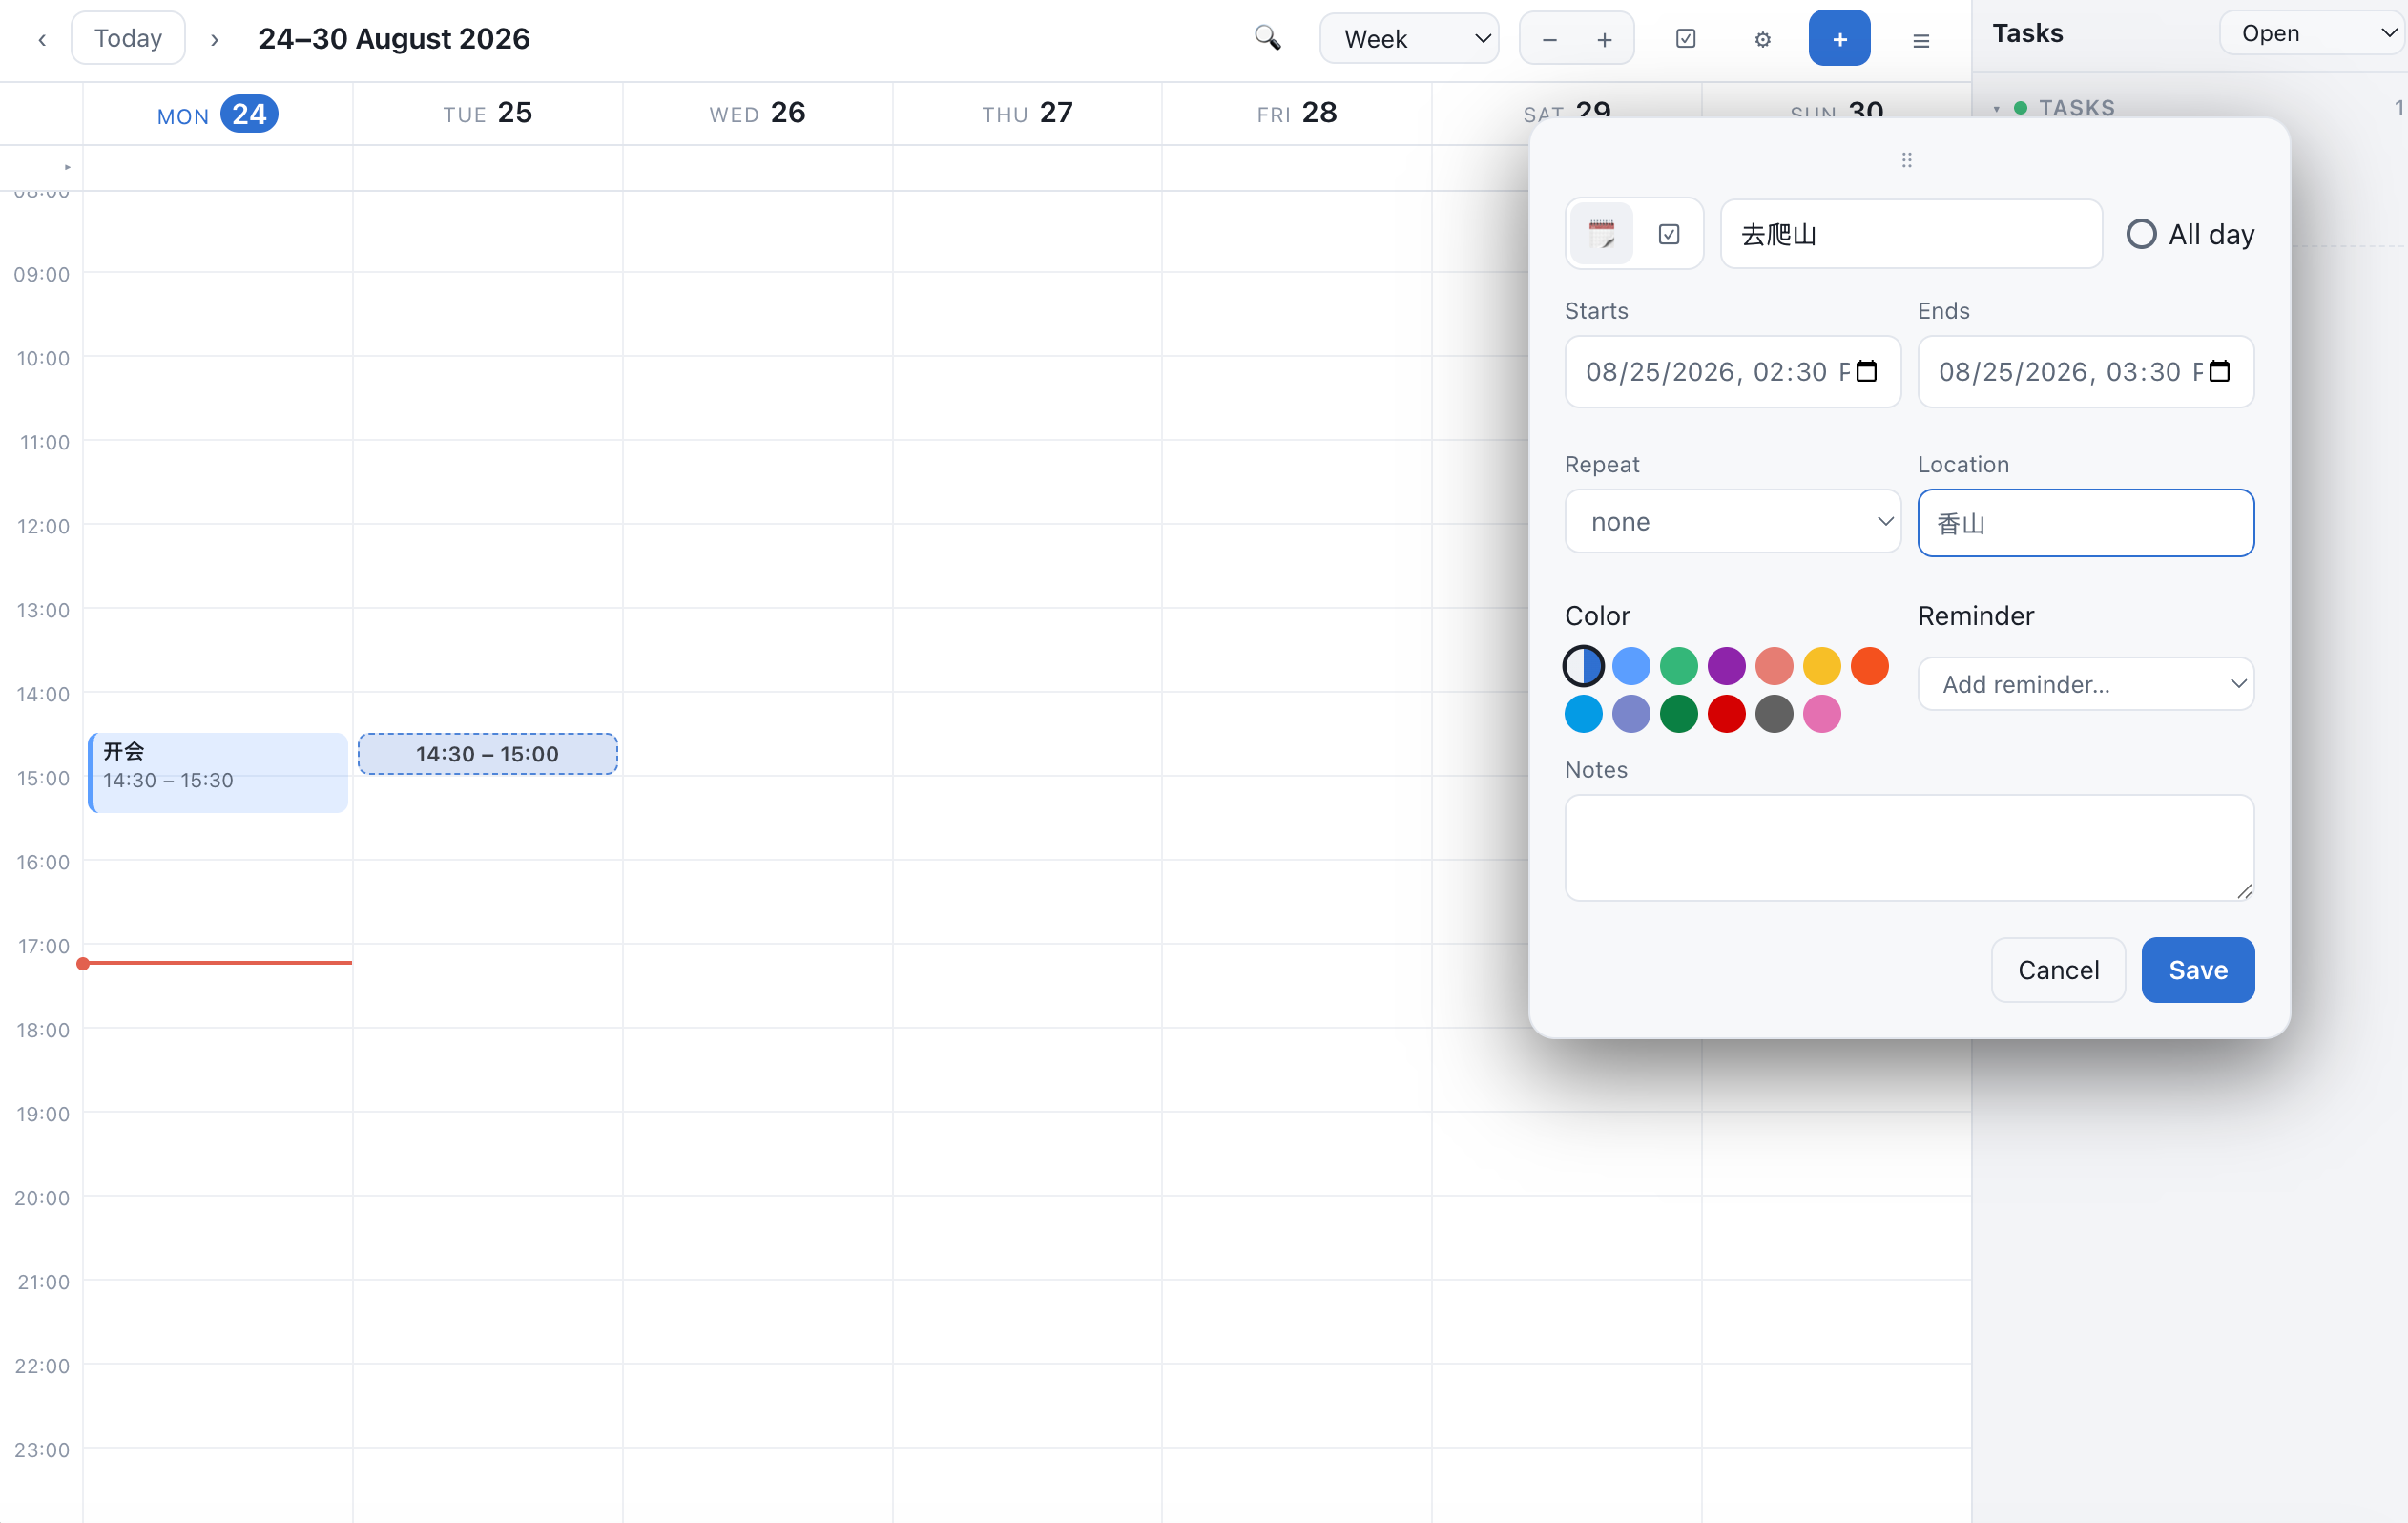The width and height of the screenshot is (2408, 1523).
Task: Click the Thursday 27 day header
Action: pos(1027,114)
